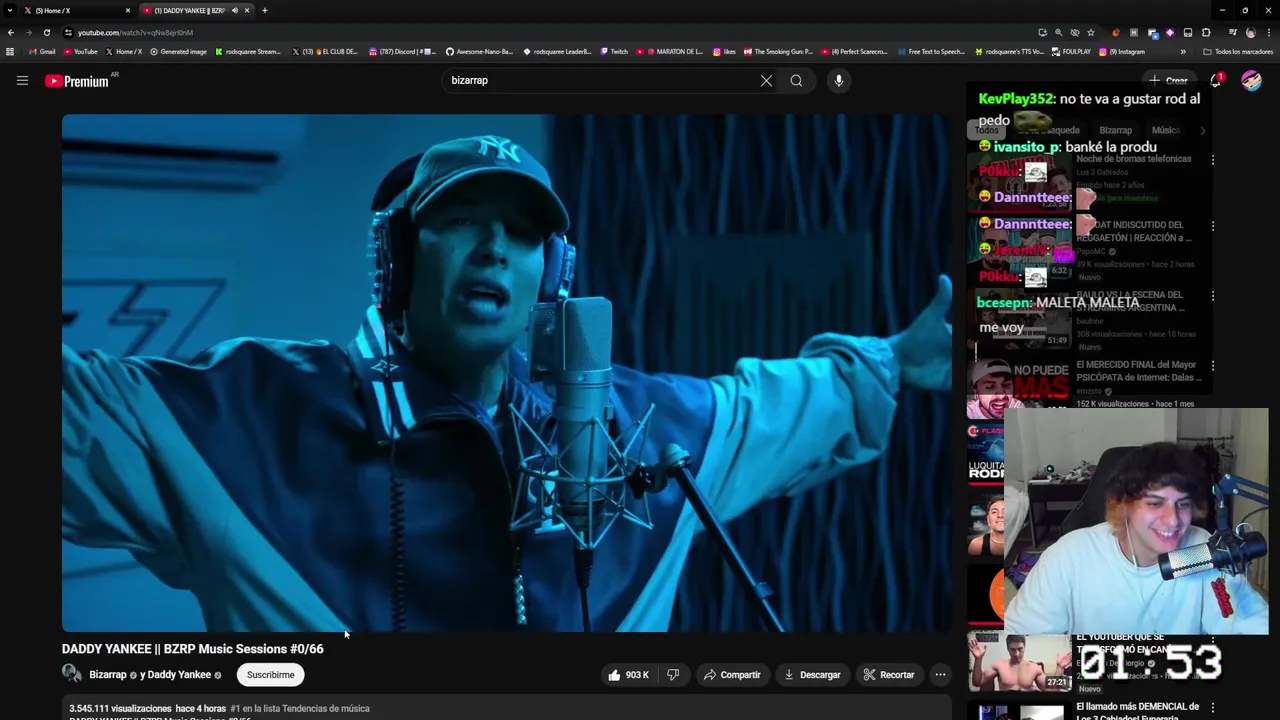The height and width of the screenshot is (720, 1280).
Task: Open the apps grid in bookmarks bar
Action: coord(10,52)
